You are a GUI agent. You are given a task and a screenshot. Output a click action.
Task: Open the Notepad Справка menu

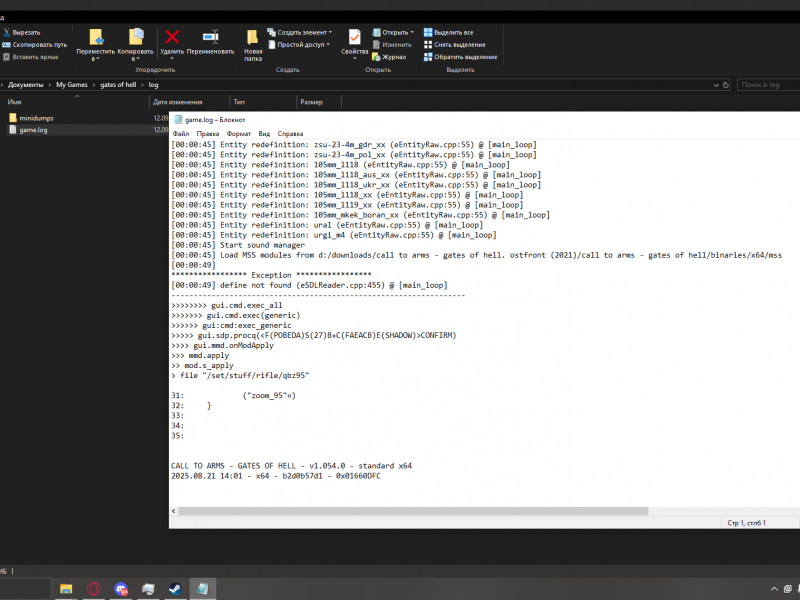290,134
